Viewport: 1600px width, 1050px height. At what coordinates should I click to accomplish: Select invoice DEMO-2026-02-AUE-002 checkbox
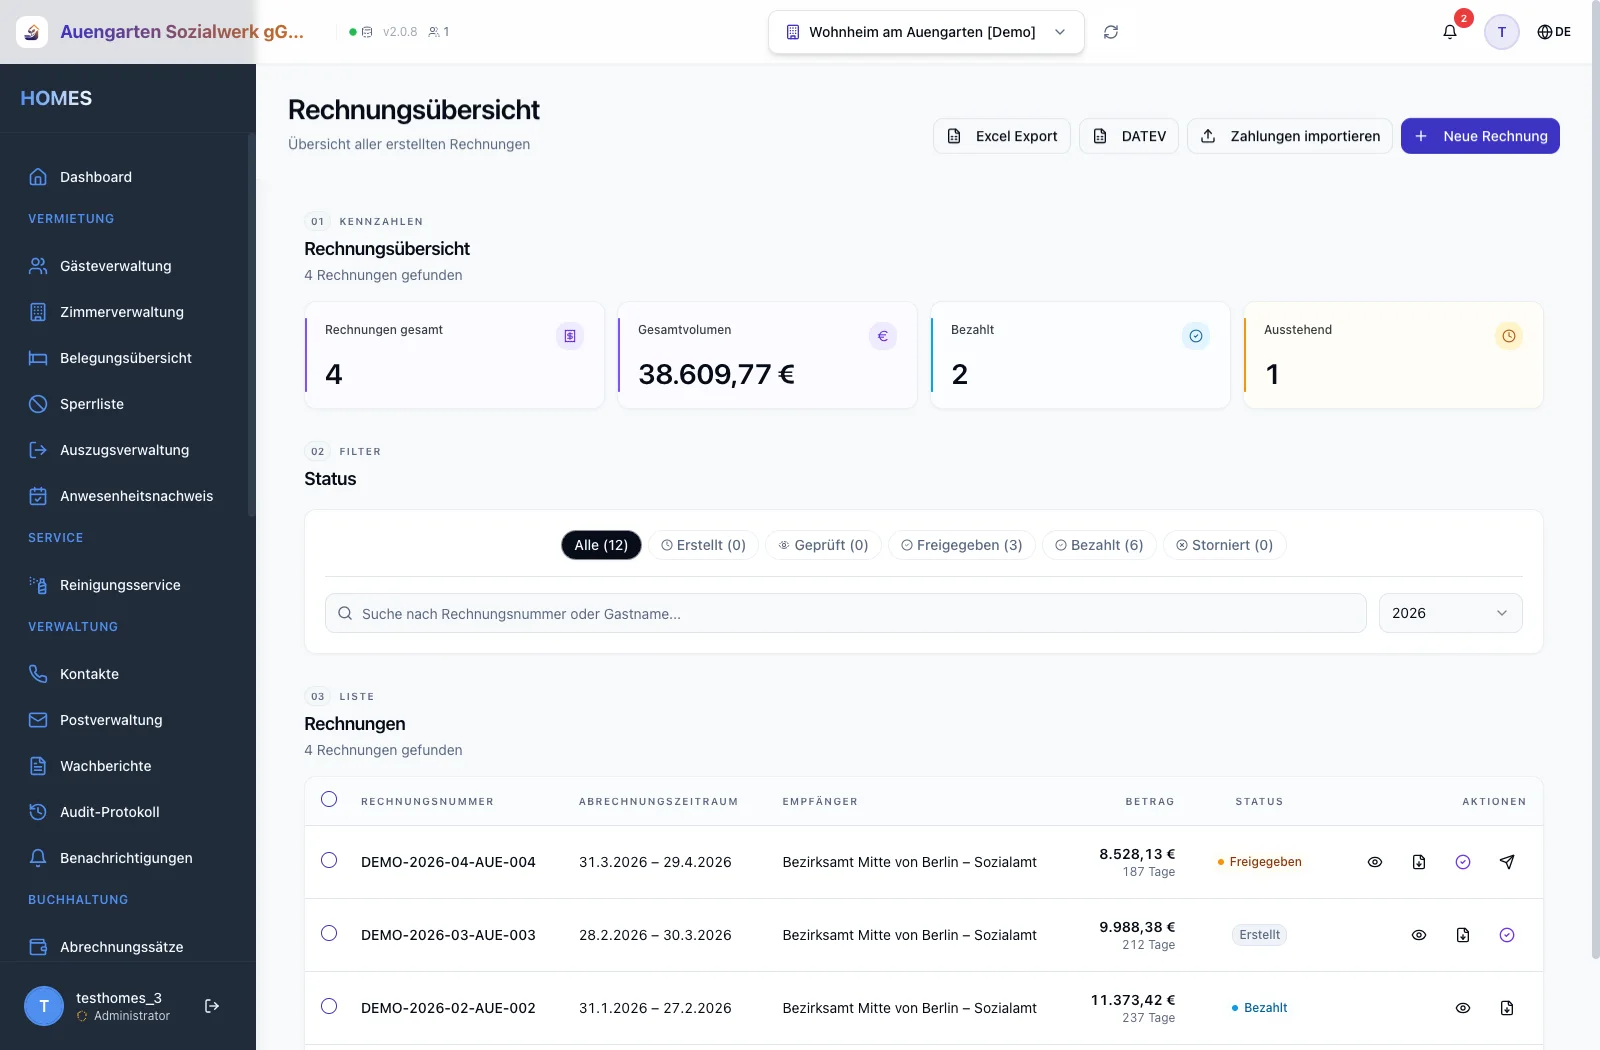pyautogui.click(x=329, y=1006)
